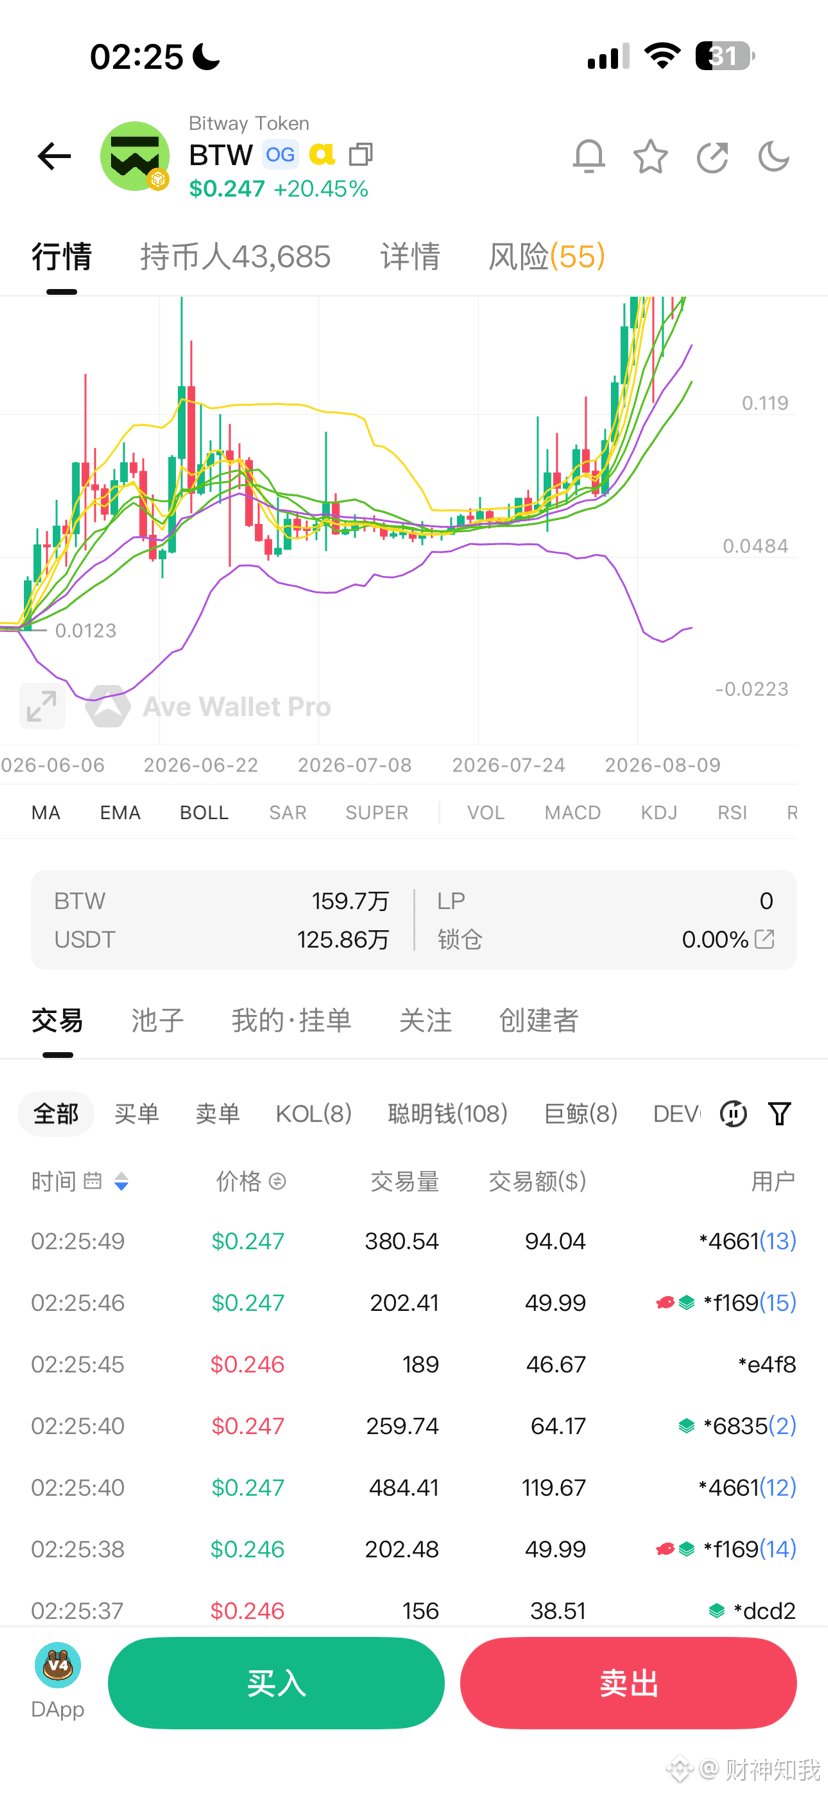The height and width of the screenshot is (1795, 828).
Task: Tap the 交易额 value 119.67
Action: tap(554, 1487)
